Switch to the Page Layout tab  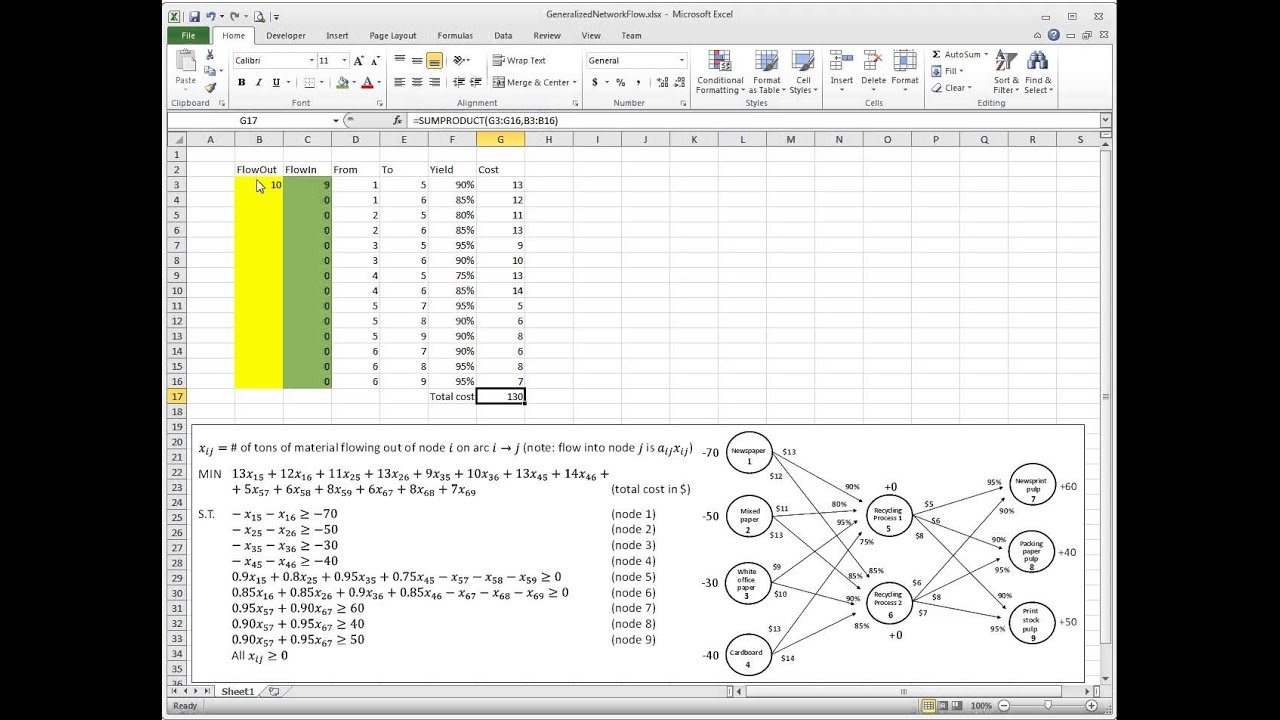tap(393, 36)
